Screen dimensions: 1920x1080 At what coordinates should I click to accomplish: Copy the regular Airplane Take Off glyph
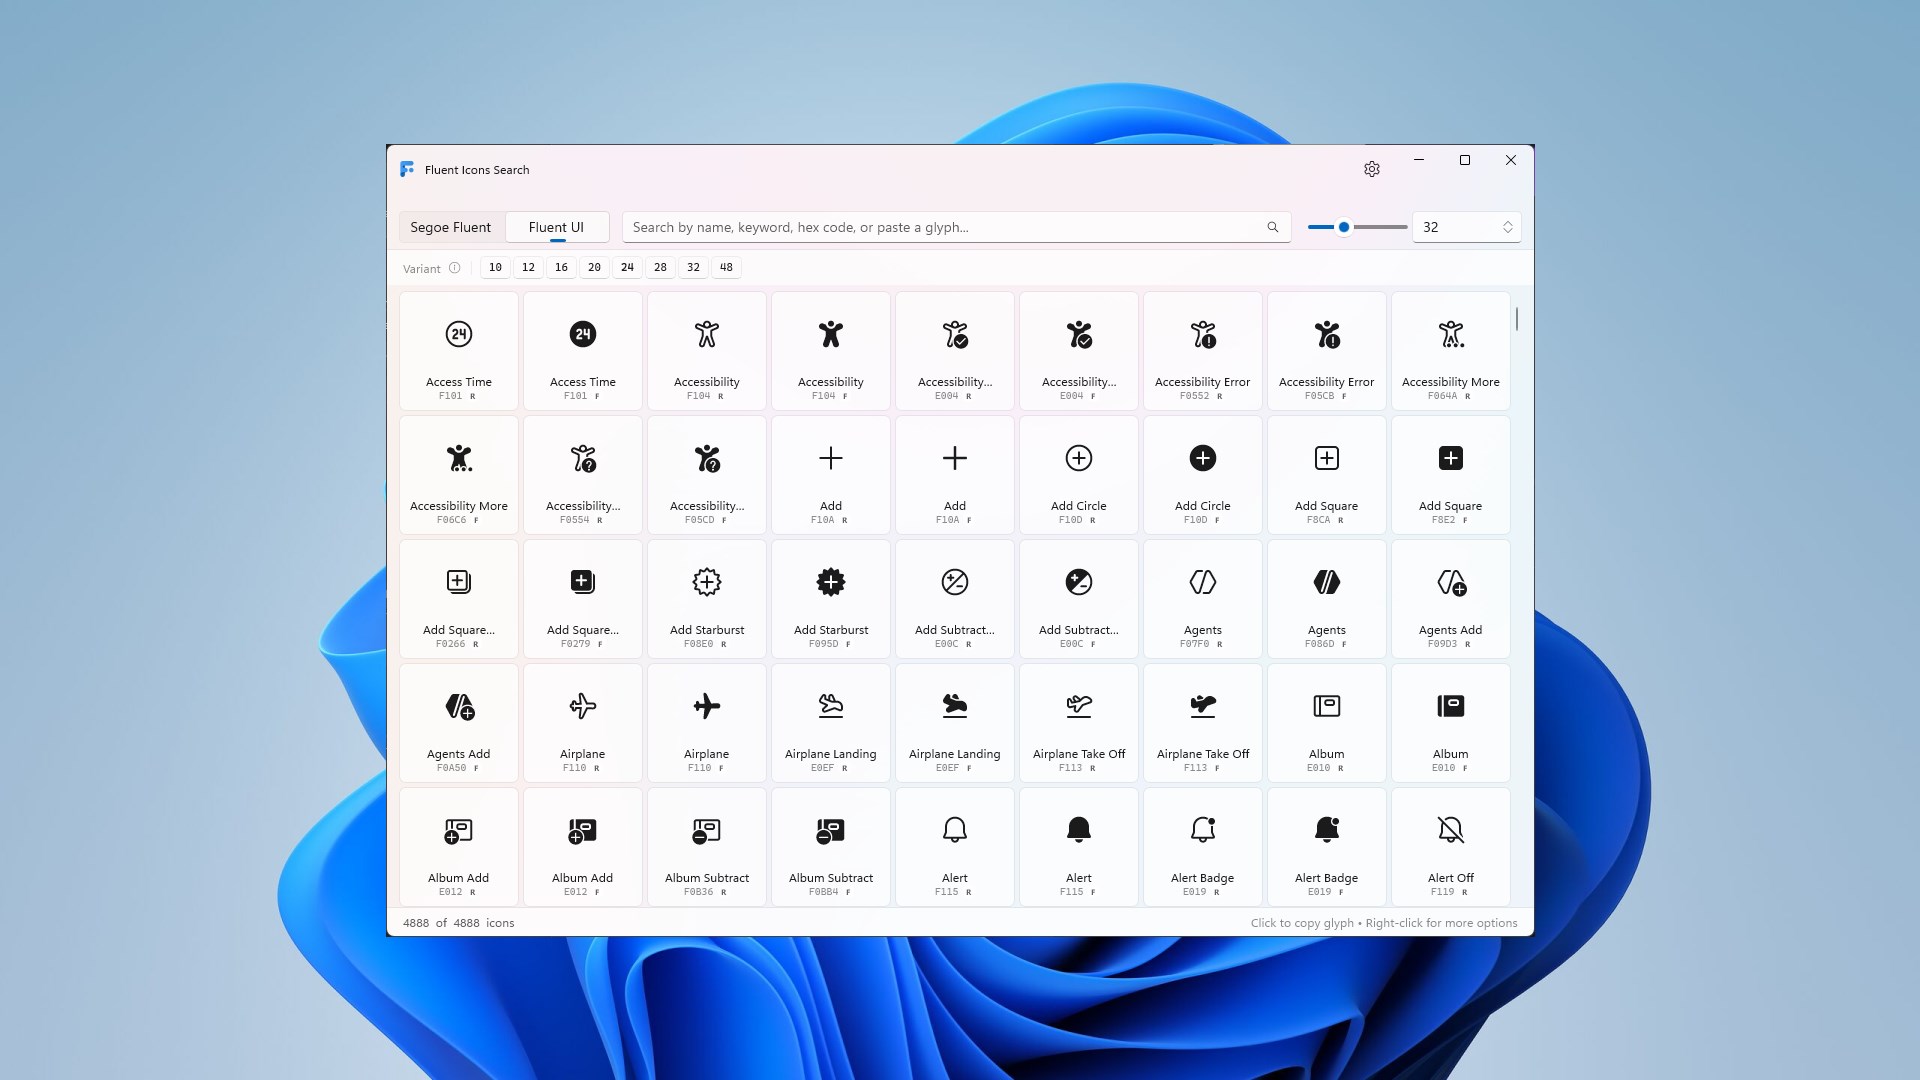[1079, 723]
